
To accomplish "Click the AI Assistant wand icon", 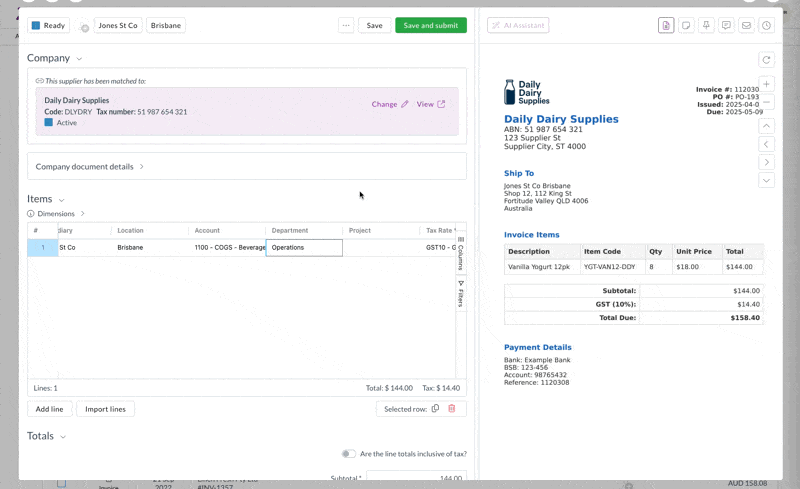I will point(496,25).
